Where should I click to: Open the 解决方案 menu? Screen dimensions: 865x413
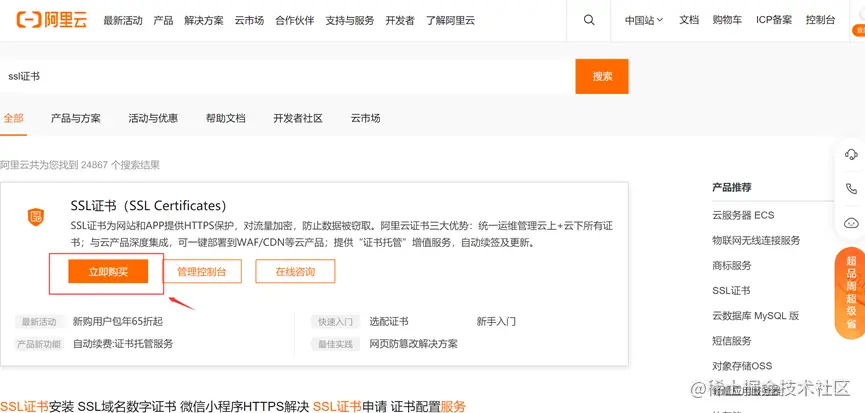pos(204,20)
